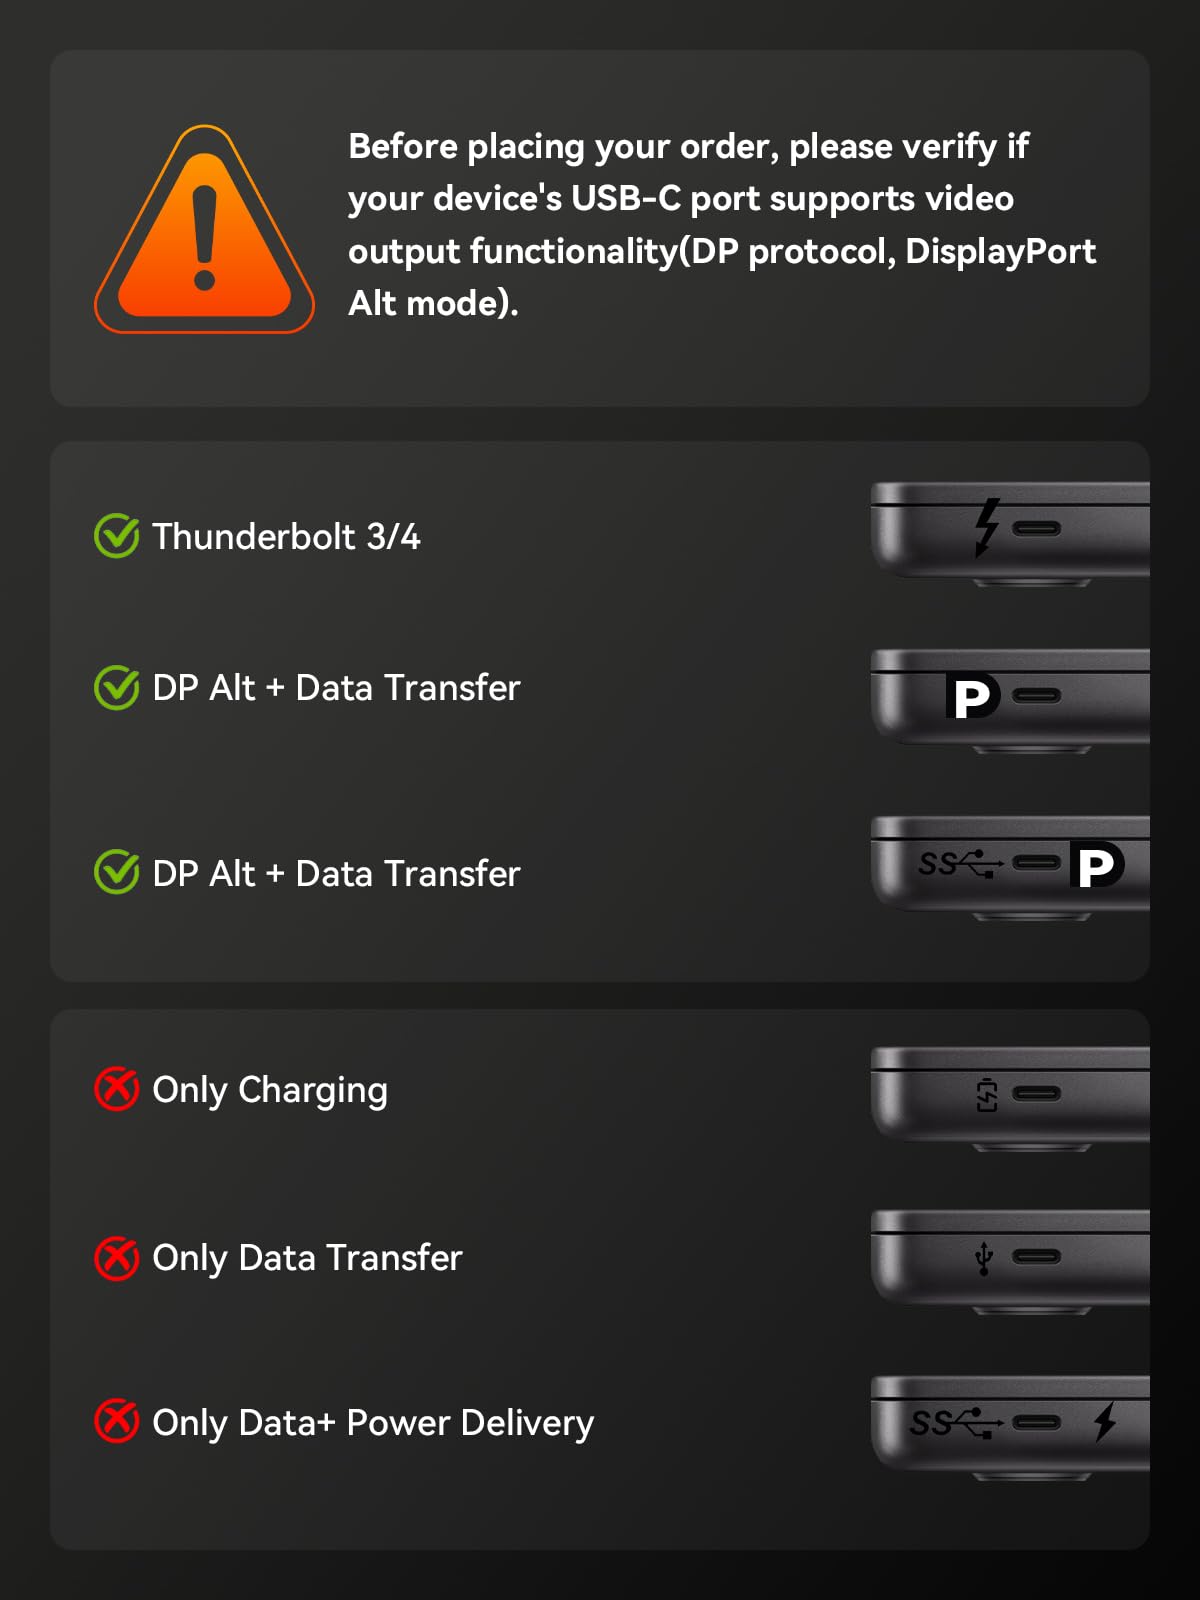The width and height of the screenshot is (1200, 1600).
Task: Select the Only Data Transfer label
Action: pyautogui.click(x=307, y=1258)
